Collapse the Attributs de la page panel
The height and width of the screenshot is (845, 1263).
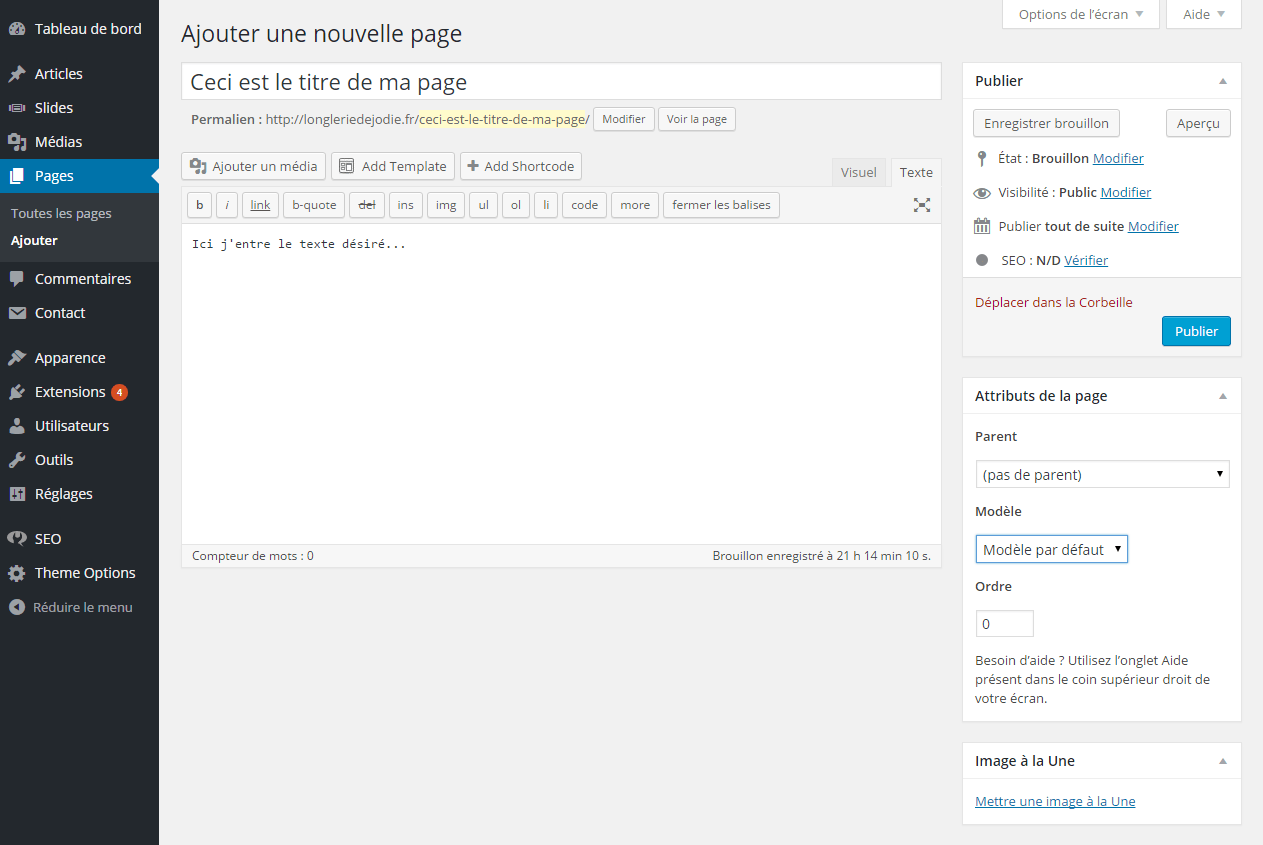point(1222,396)
